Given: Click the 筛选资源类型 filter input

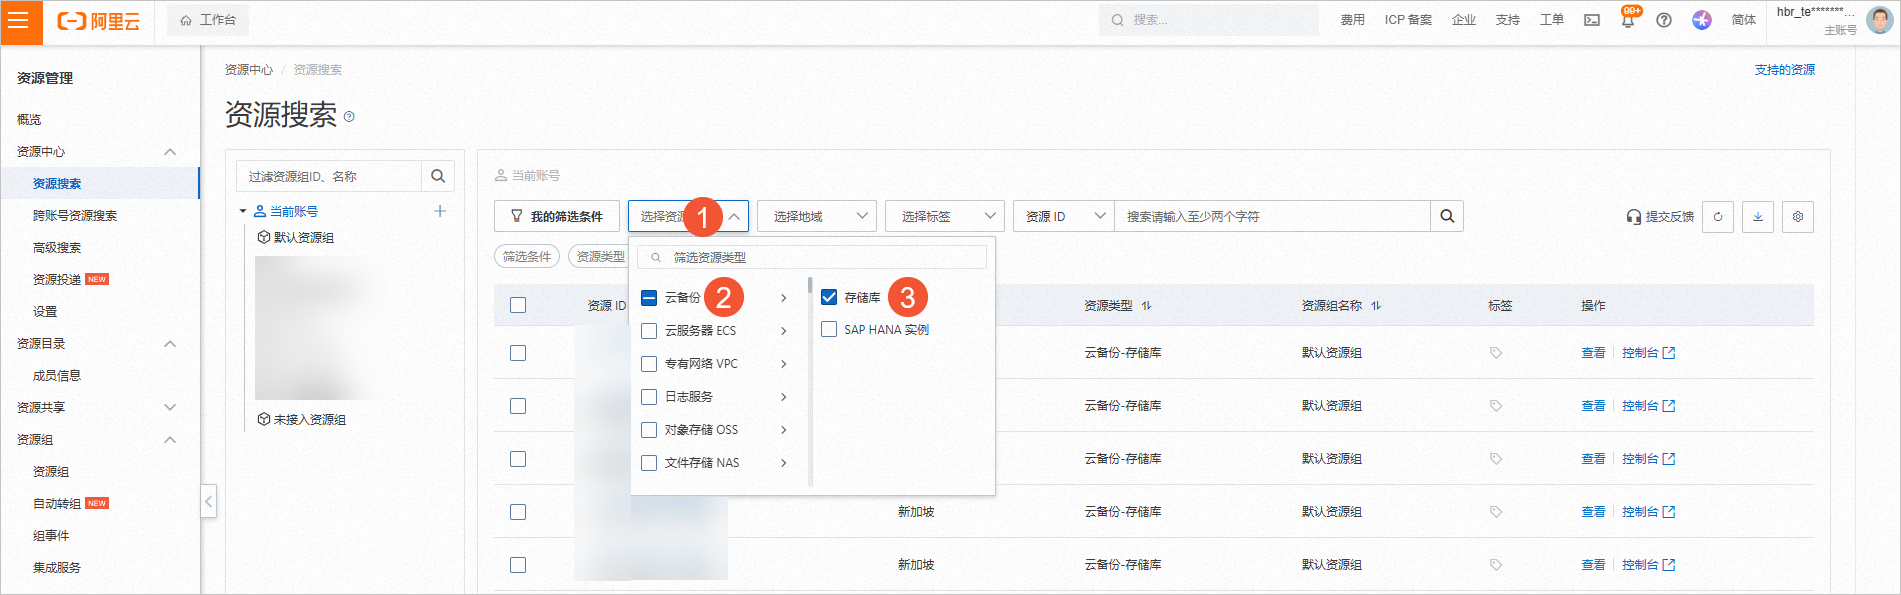Looking at the screenshot, I should tap(812, 257).
